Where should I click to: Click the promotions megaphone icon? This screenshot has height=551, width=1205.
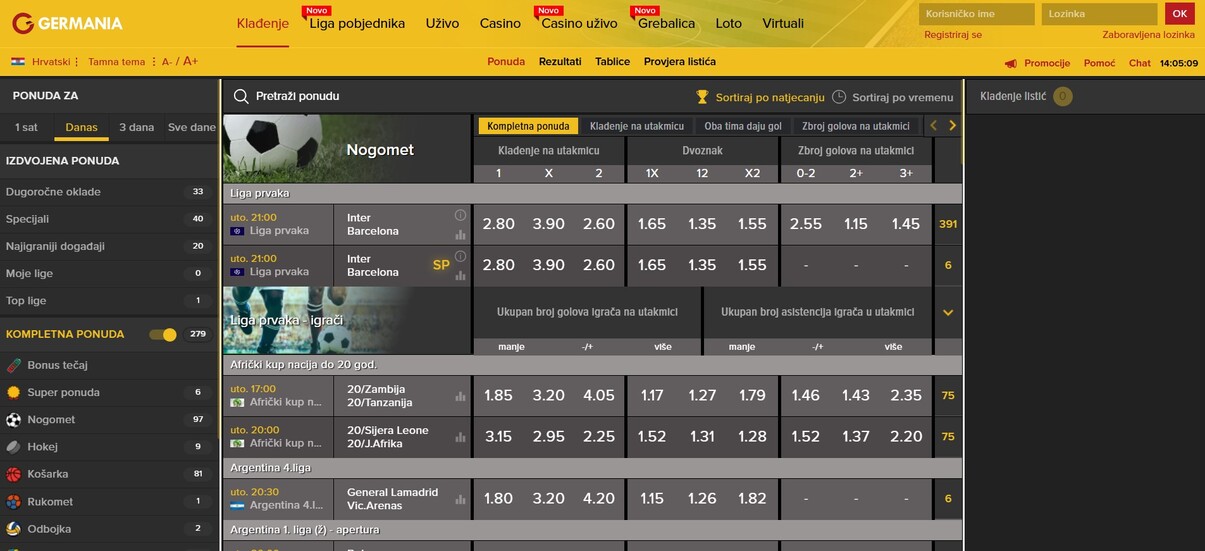pos(1011,63)
